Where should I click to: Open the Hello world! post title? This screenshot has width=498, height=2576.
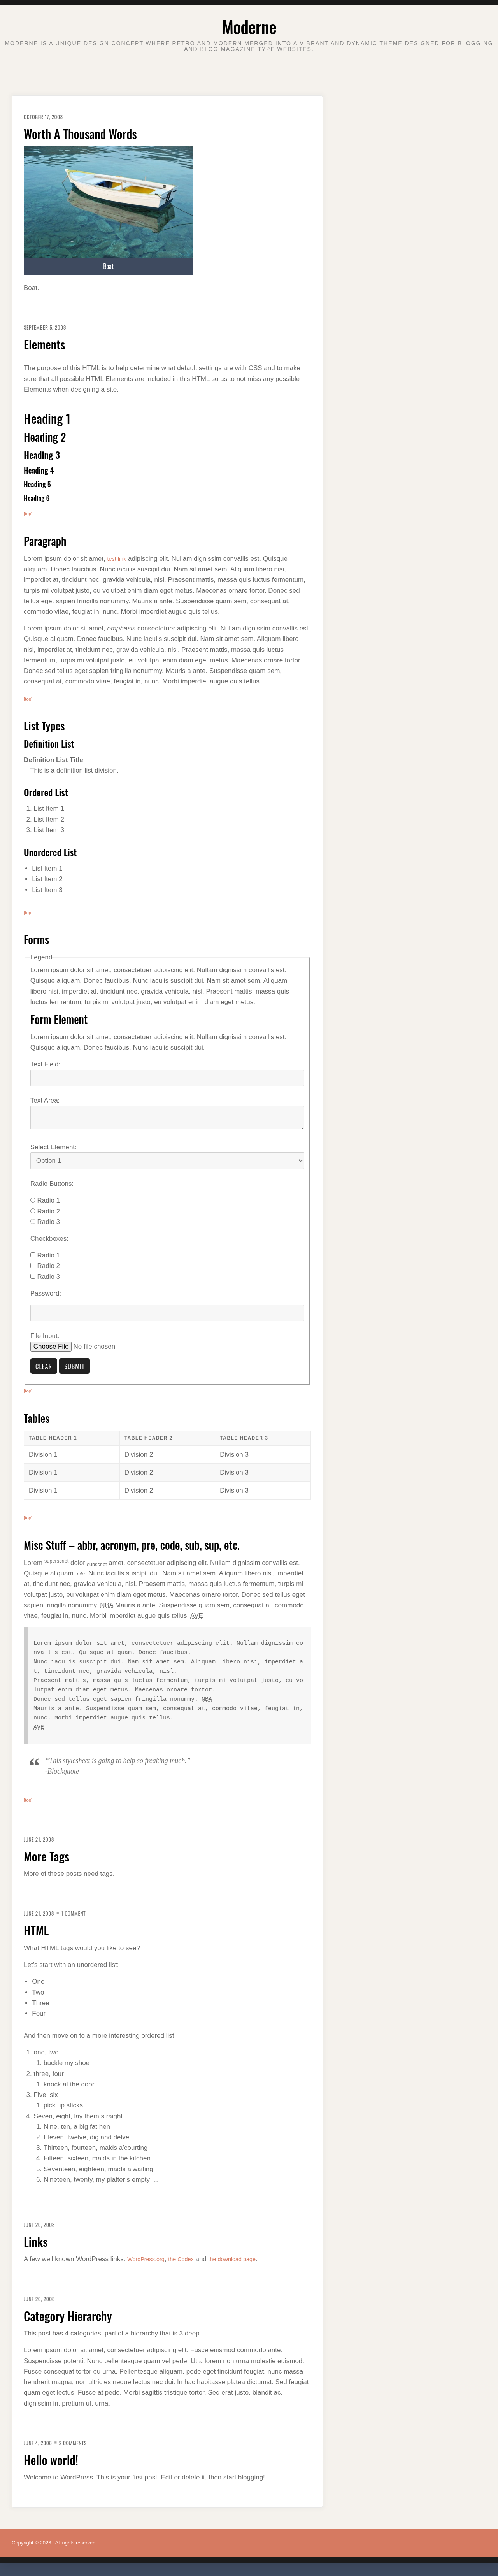(51, 2460)
